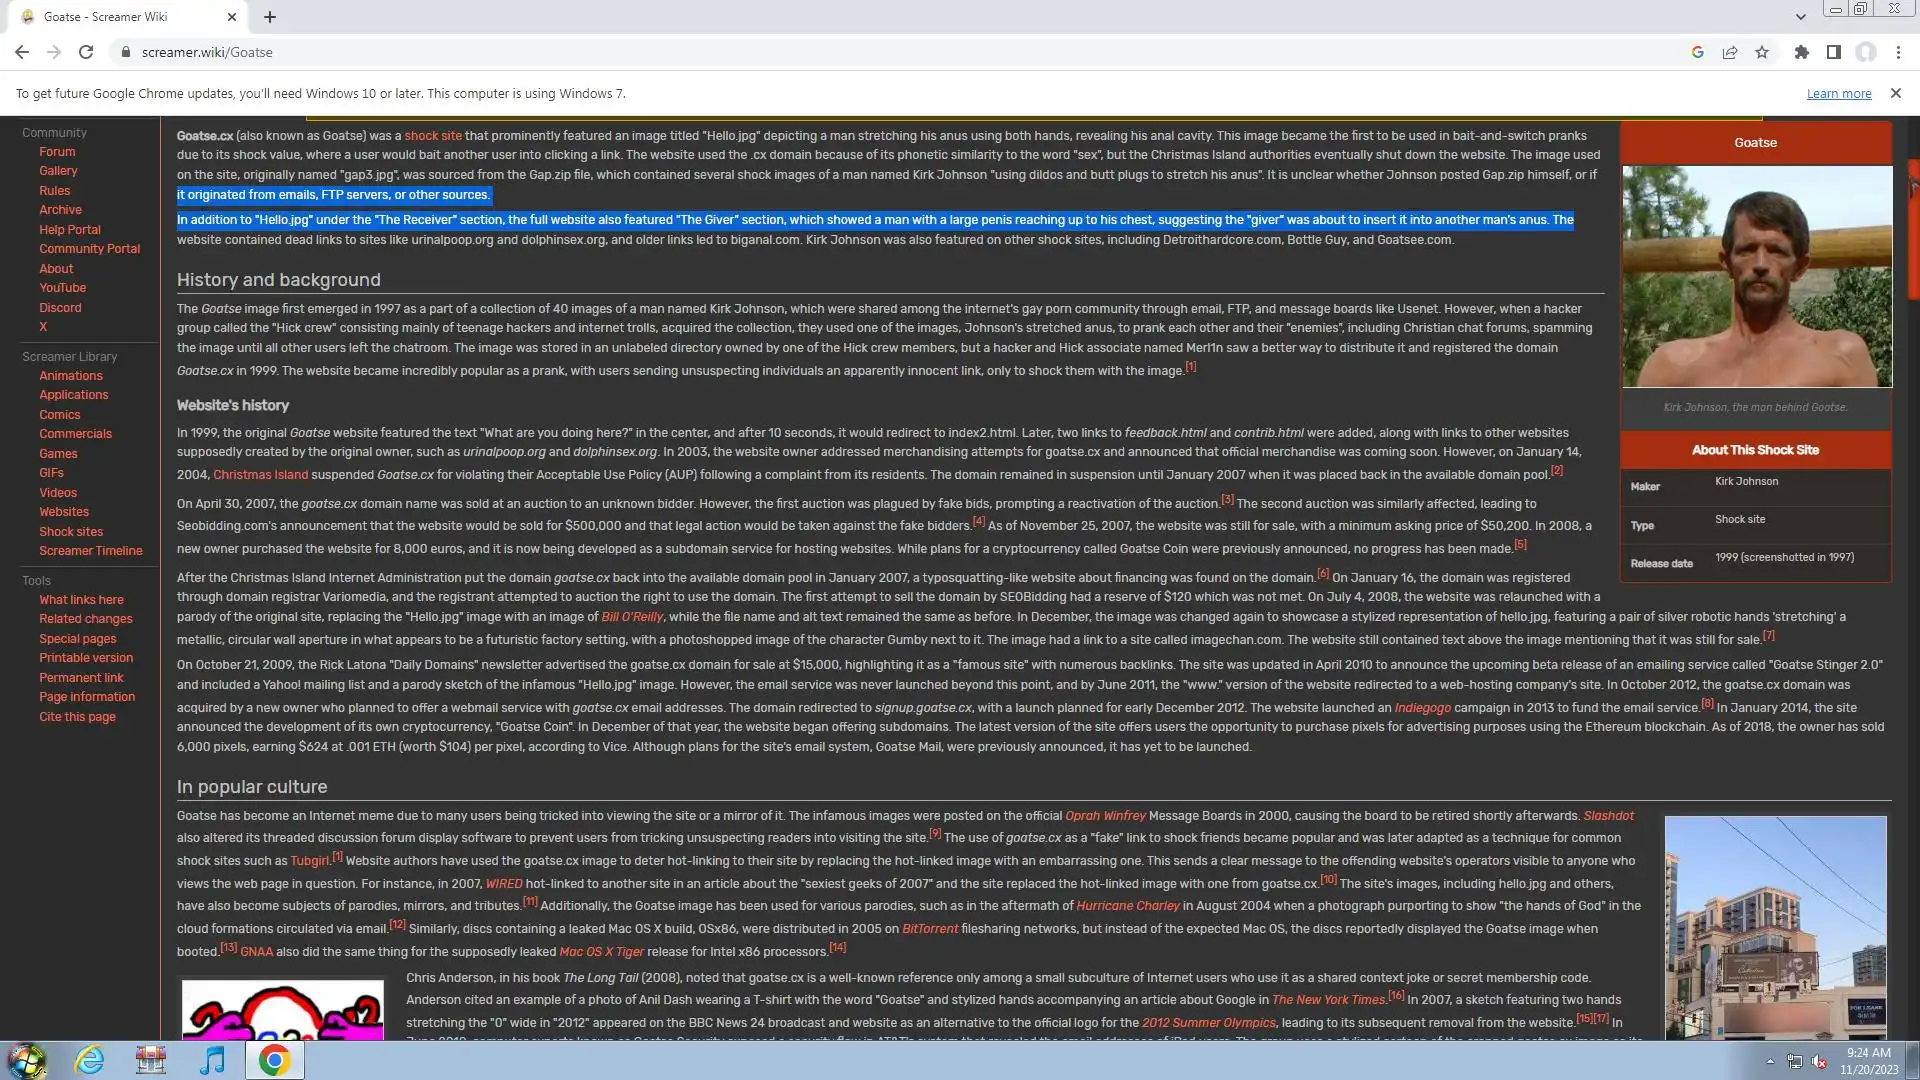1920x1080 pixels.
Task: Open the Chrome three-dot menu
Action: pos(1898,52)
